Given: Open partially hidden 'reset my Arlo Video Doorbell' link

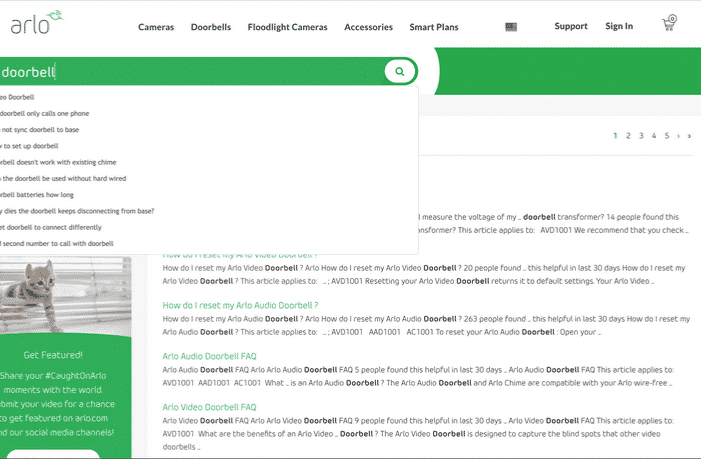Looking at the screenshot, I should [x=240, y=257].
